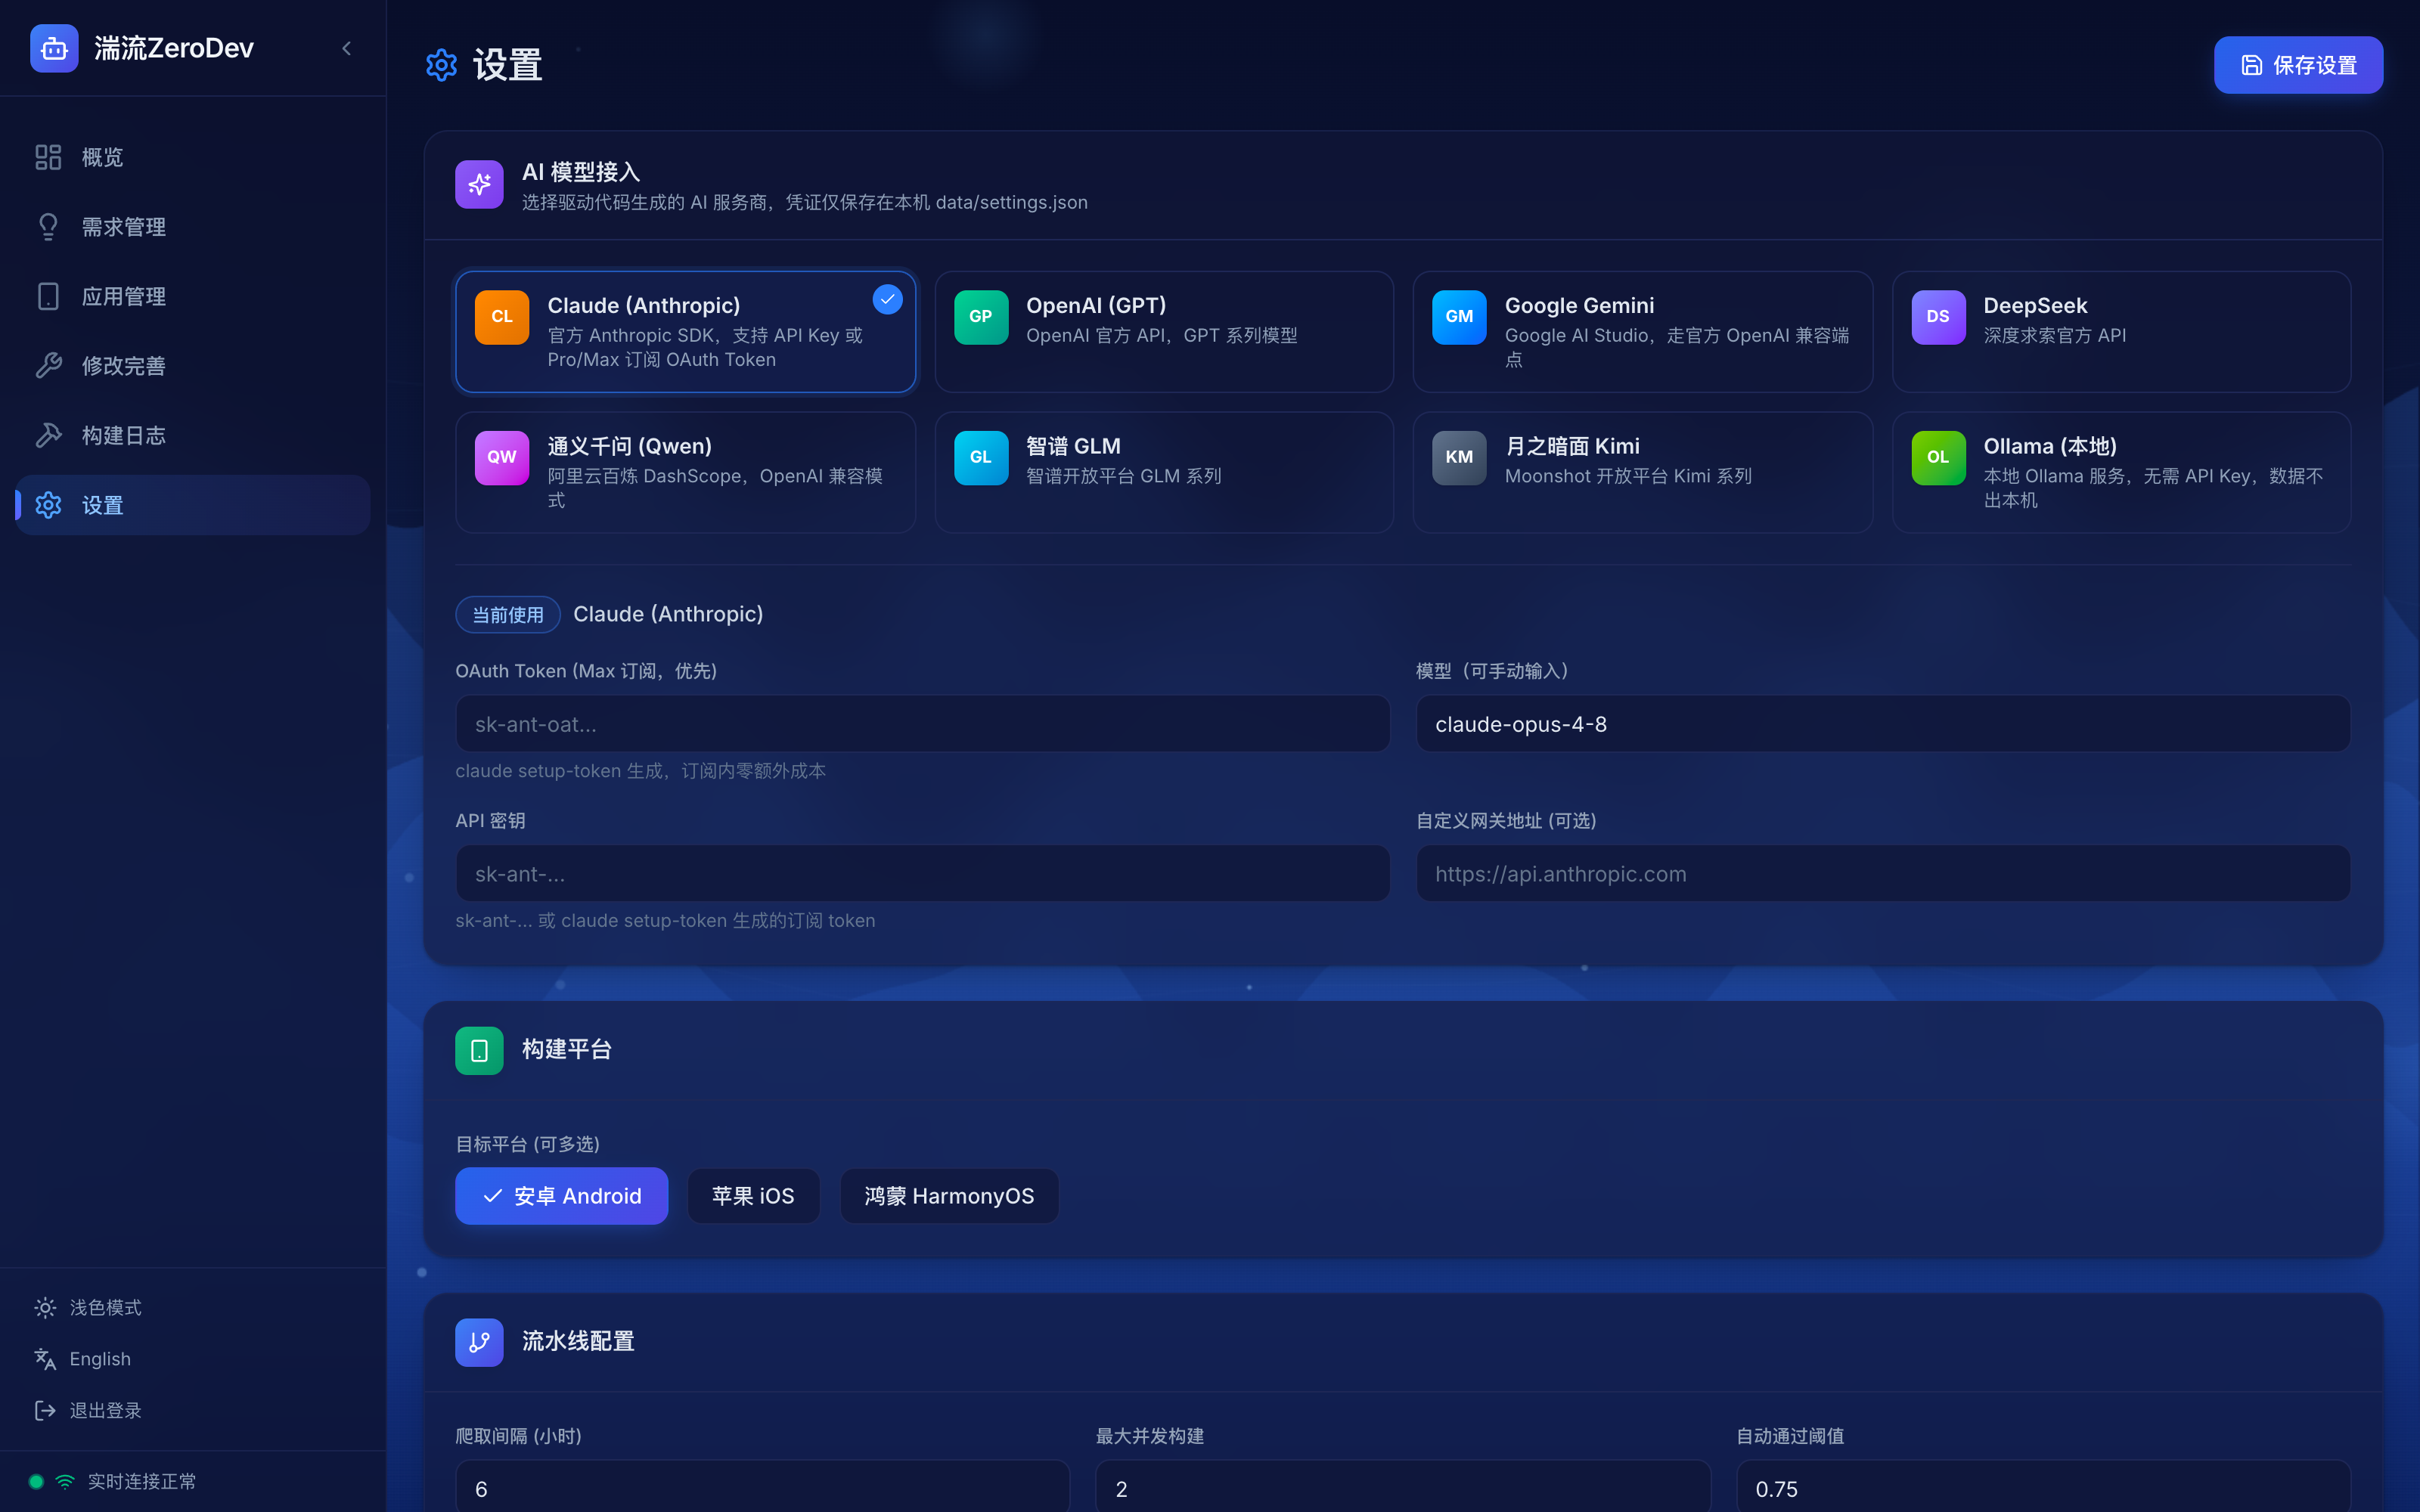The image size is (2420, 1512).
Task: Click the cyan GL badge icon
Action: click(981, 458)
